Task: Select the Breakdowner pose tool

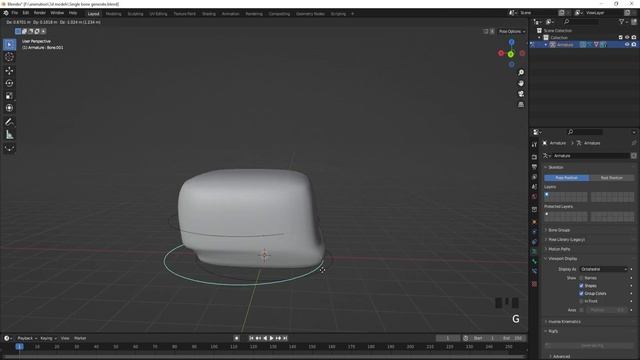Action: click(9, 148)
